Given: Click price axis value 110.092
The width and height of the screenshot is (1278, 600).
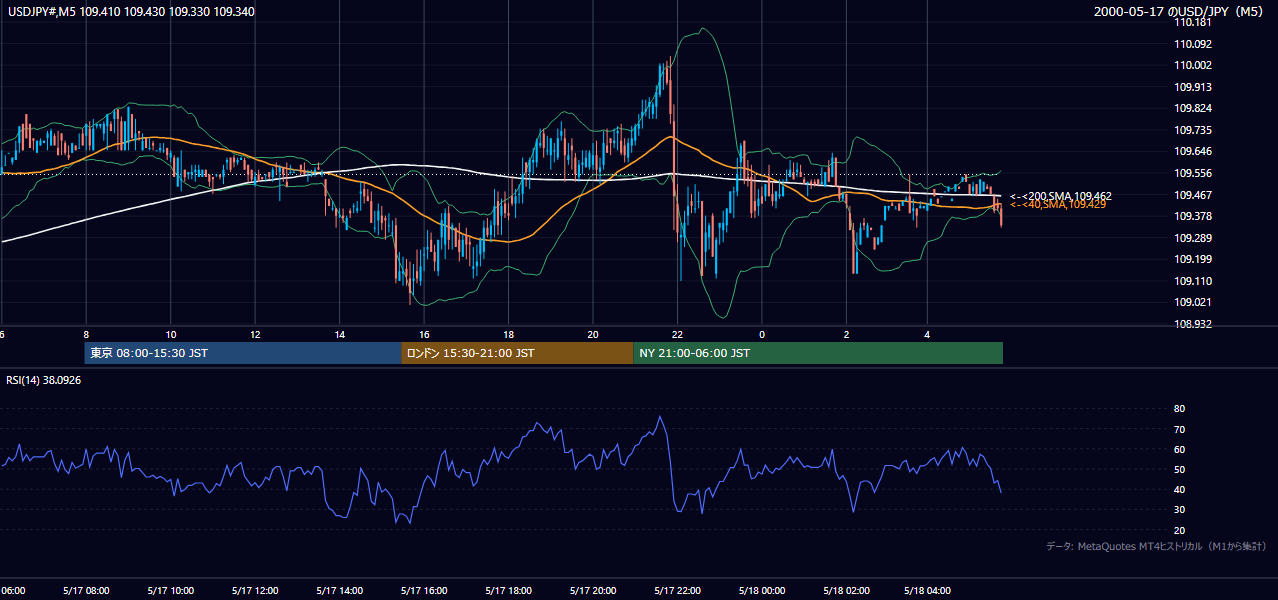Looking at the screenshot, I should click(1194, 44).
